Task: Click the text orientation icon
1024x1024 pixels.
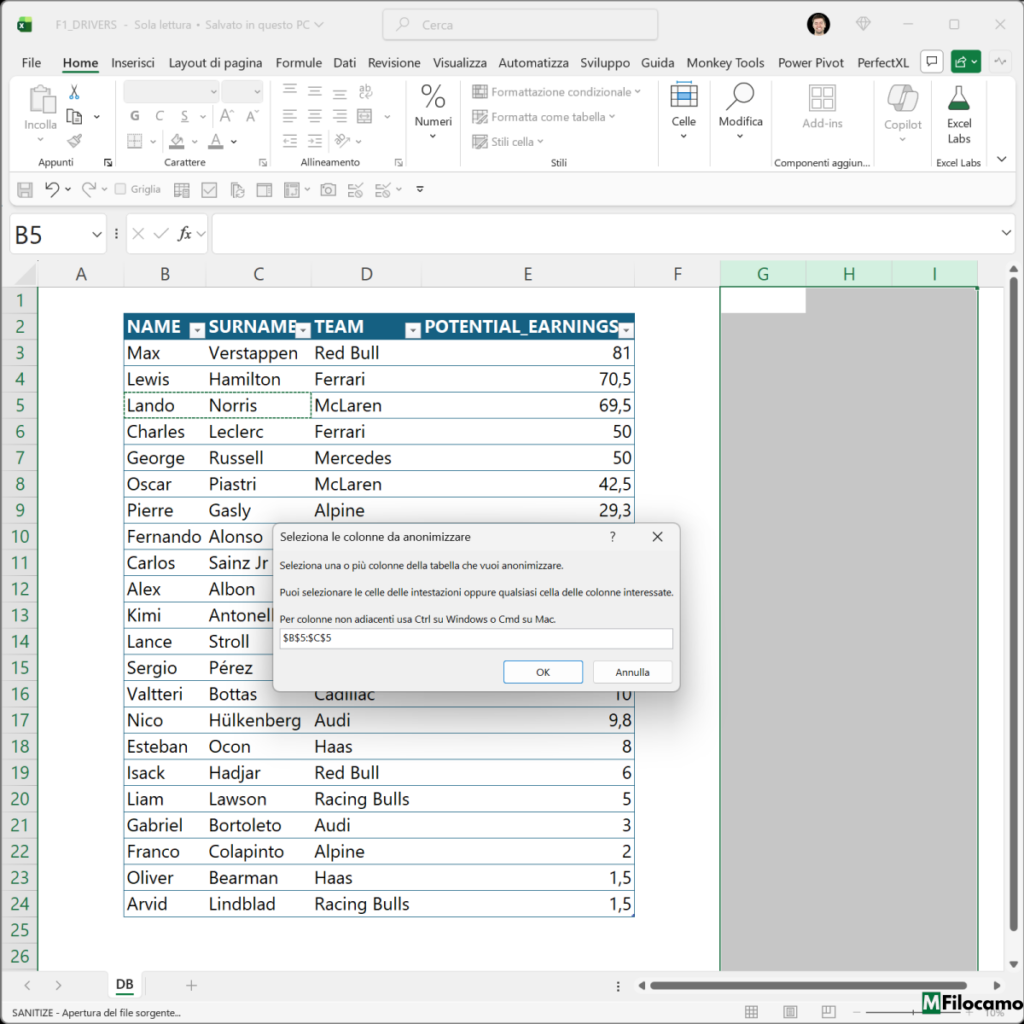Action: tap(342, 141)
